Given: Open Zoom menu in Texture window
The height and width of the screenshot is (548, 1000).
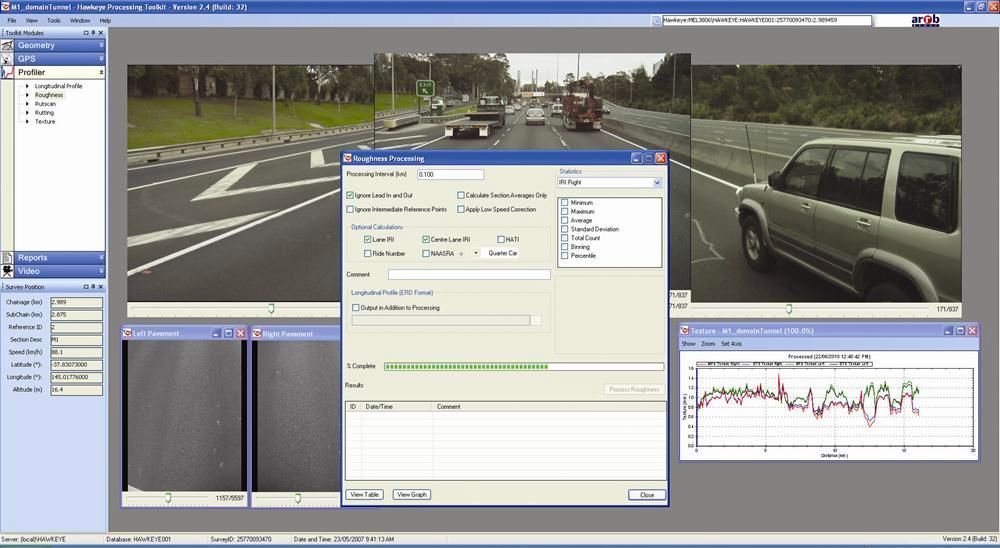Looking at the screenshot, I should (708, 344).
